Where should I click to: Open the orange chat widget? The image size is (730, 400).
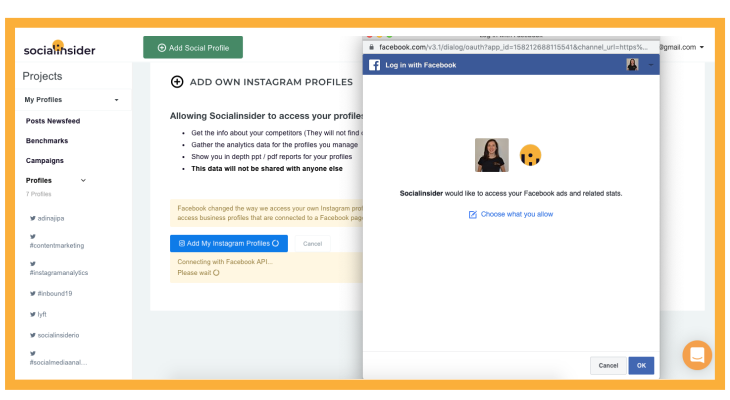click(x=697, y=355)
